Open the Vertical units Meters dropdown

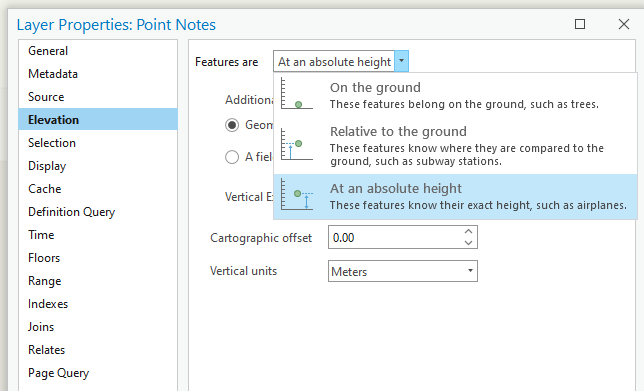[x=402, y=271]
